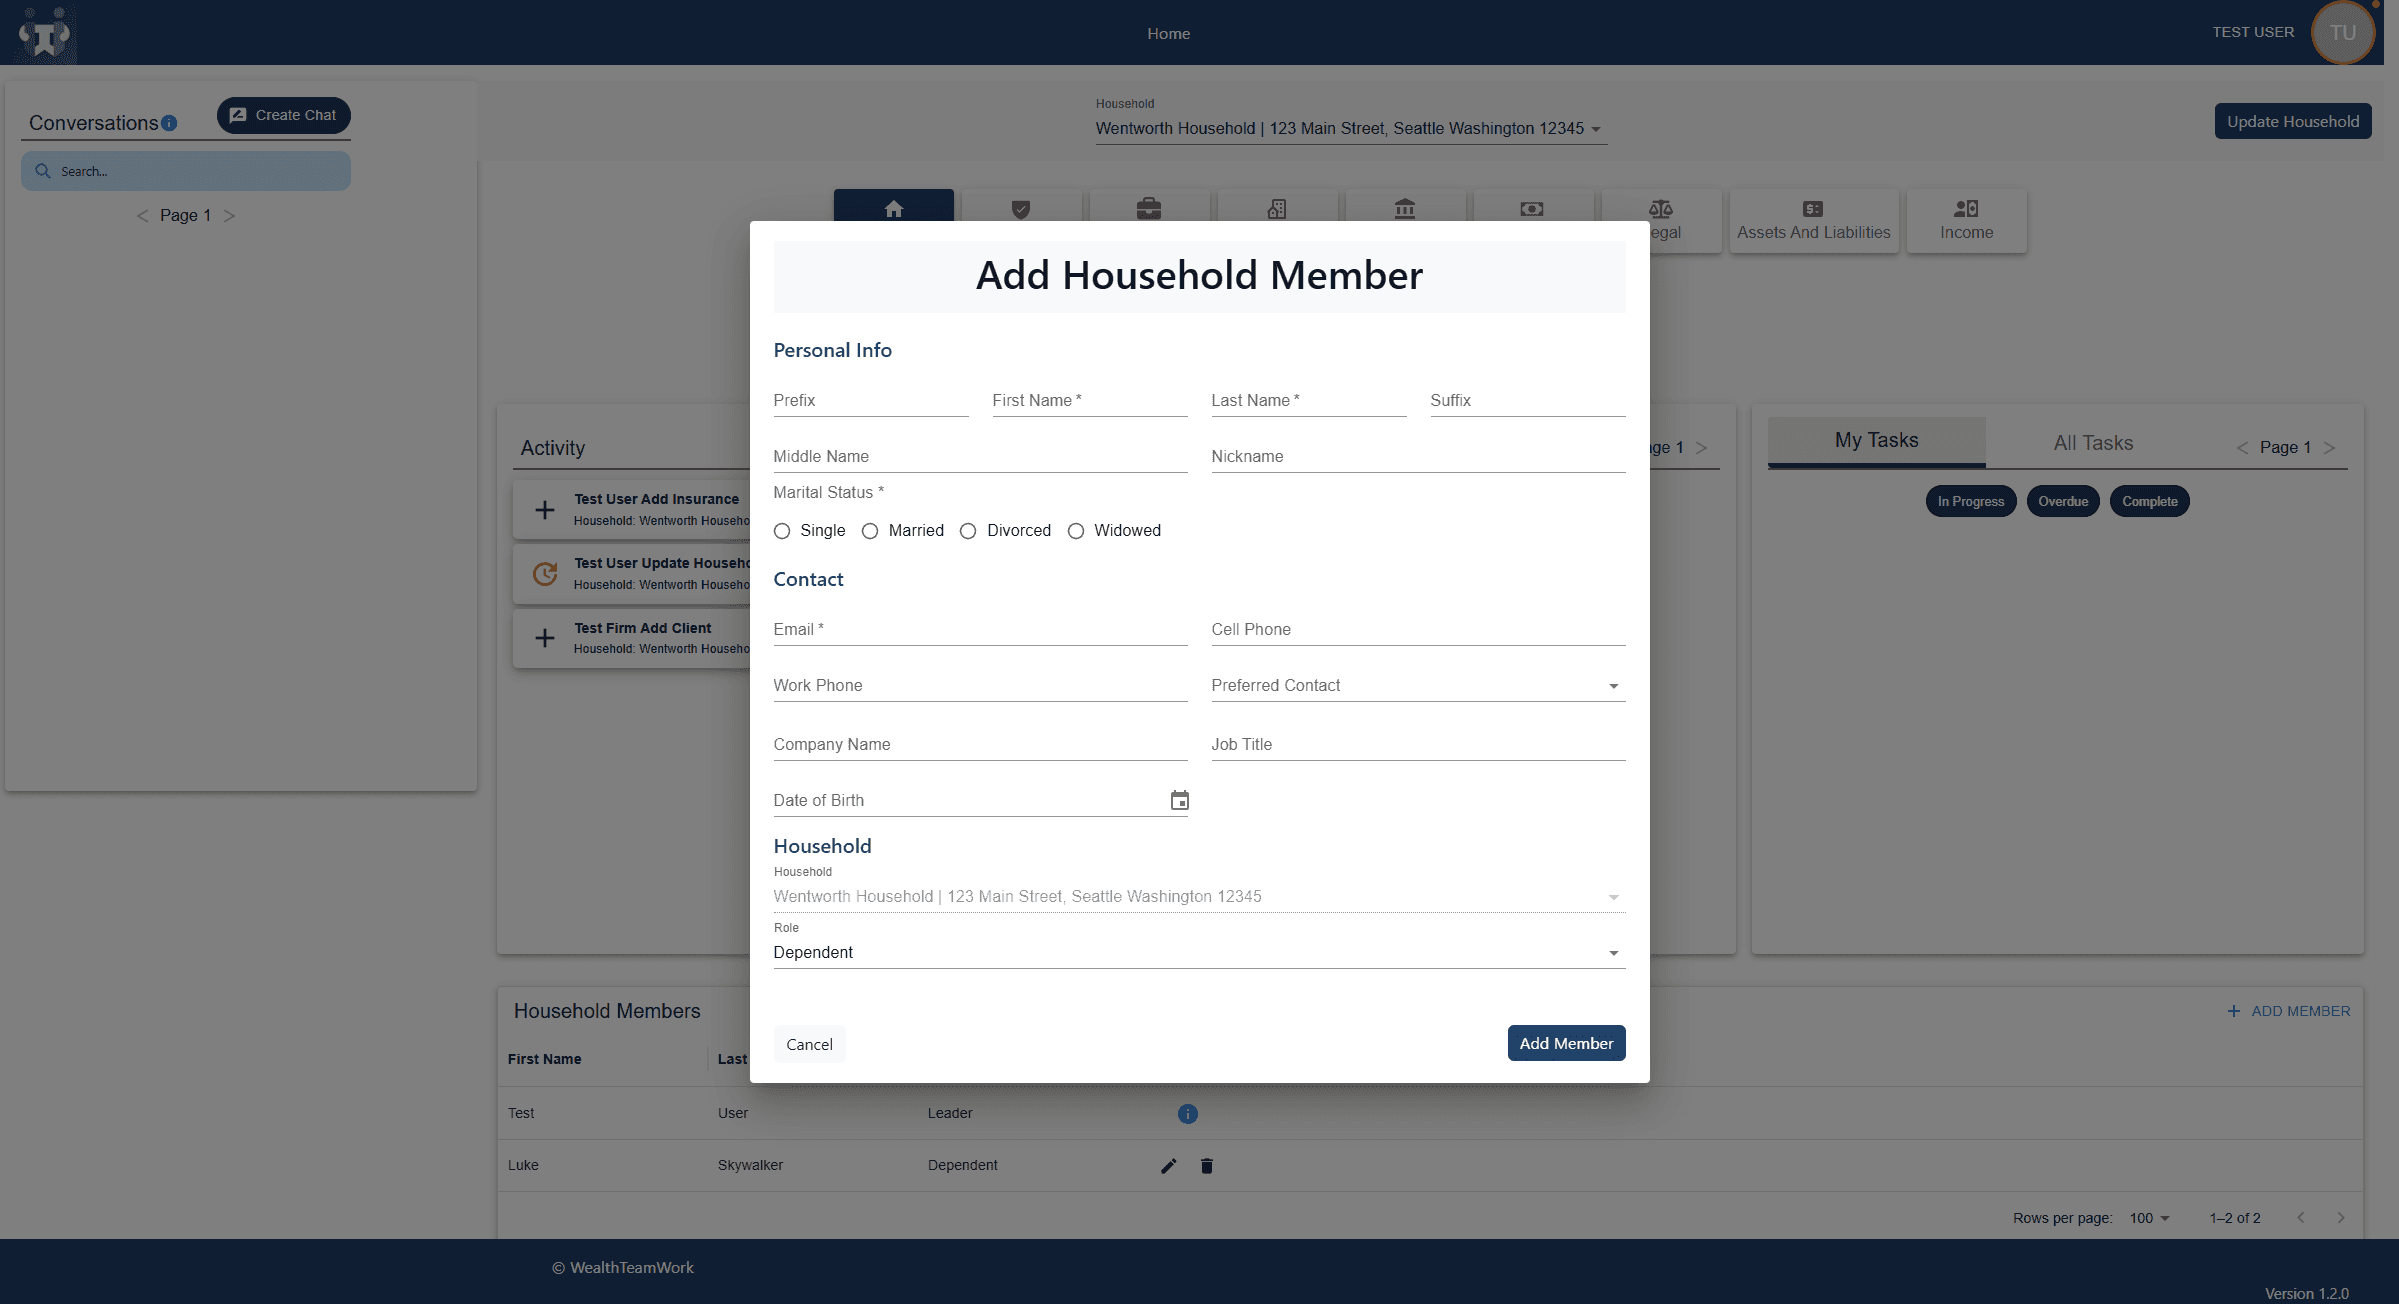2399x1304 pixels.
Task: Toggle the Overdue task filter
Action: pyautogui.click(x=2063, y=502)
